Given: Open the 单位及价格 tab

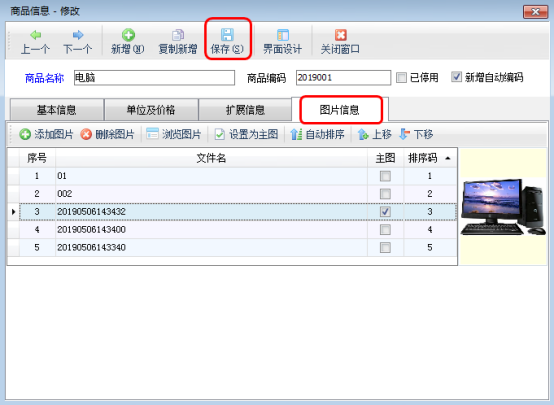Looking at the screenshot, I should point(151,110).
